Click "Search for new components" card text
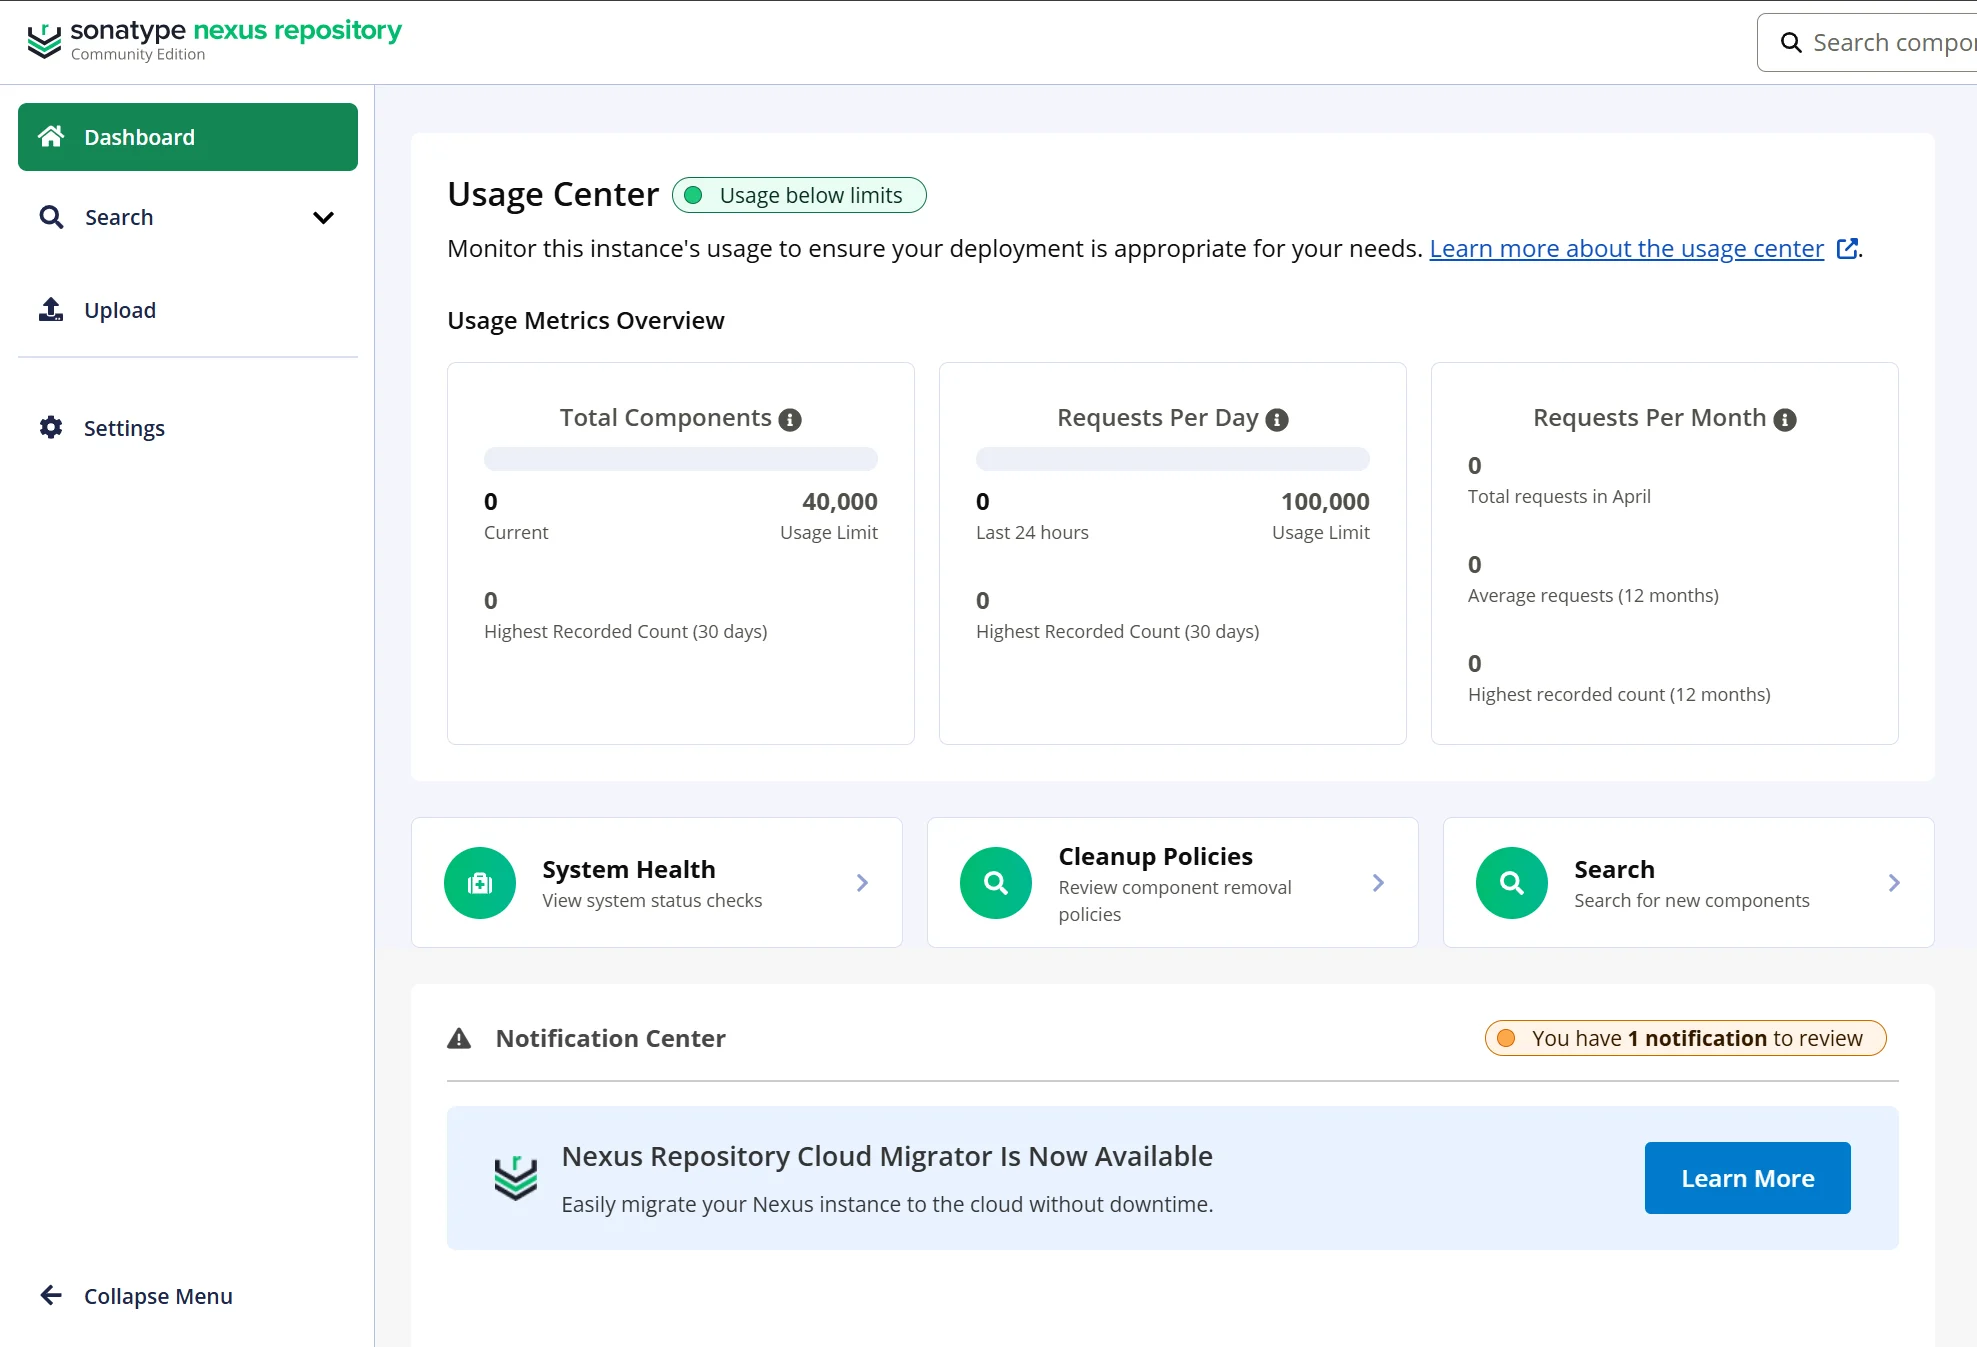Viewport: 1977px width, 1347px height. tap(1691, 900)
